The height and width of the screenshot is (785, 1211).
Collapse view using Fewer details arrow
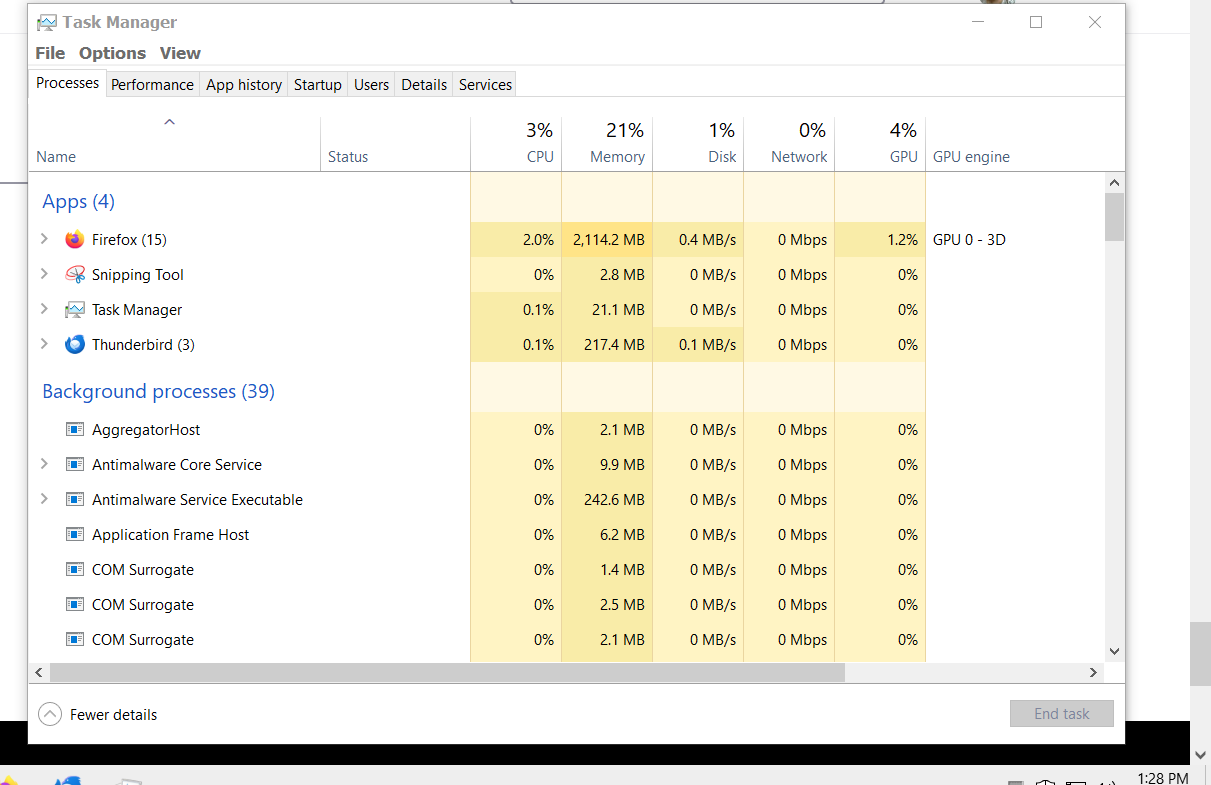(x=49, y=715)
